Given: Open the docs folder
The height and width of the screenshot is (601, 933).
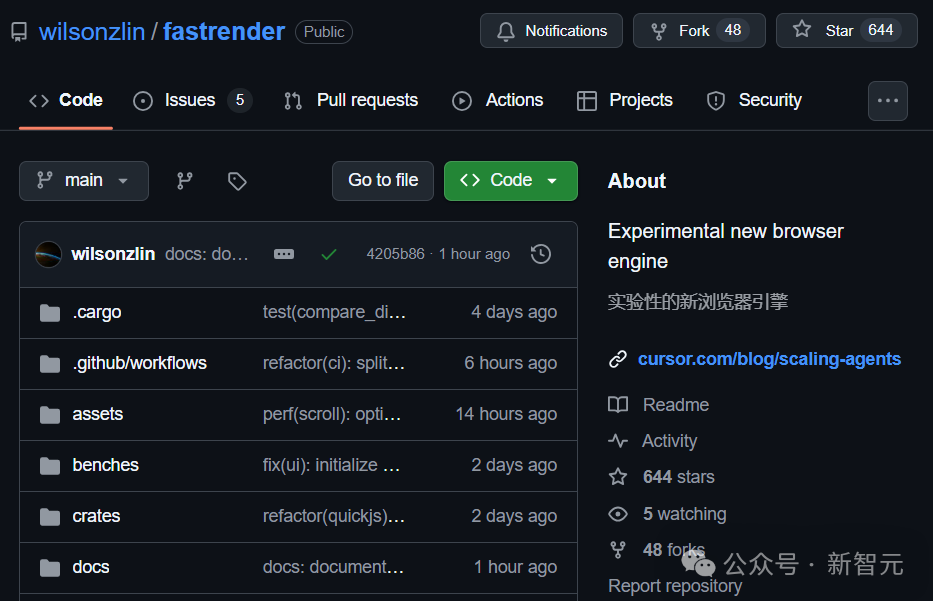Looking at the screenshot, I should [x=91, y=567].
